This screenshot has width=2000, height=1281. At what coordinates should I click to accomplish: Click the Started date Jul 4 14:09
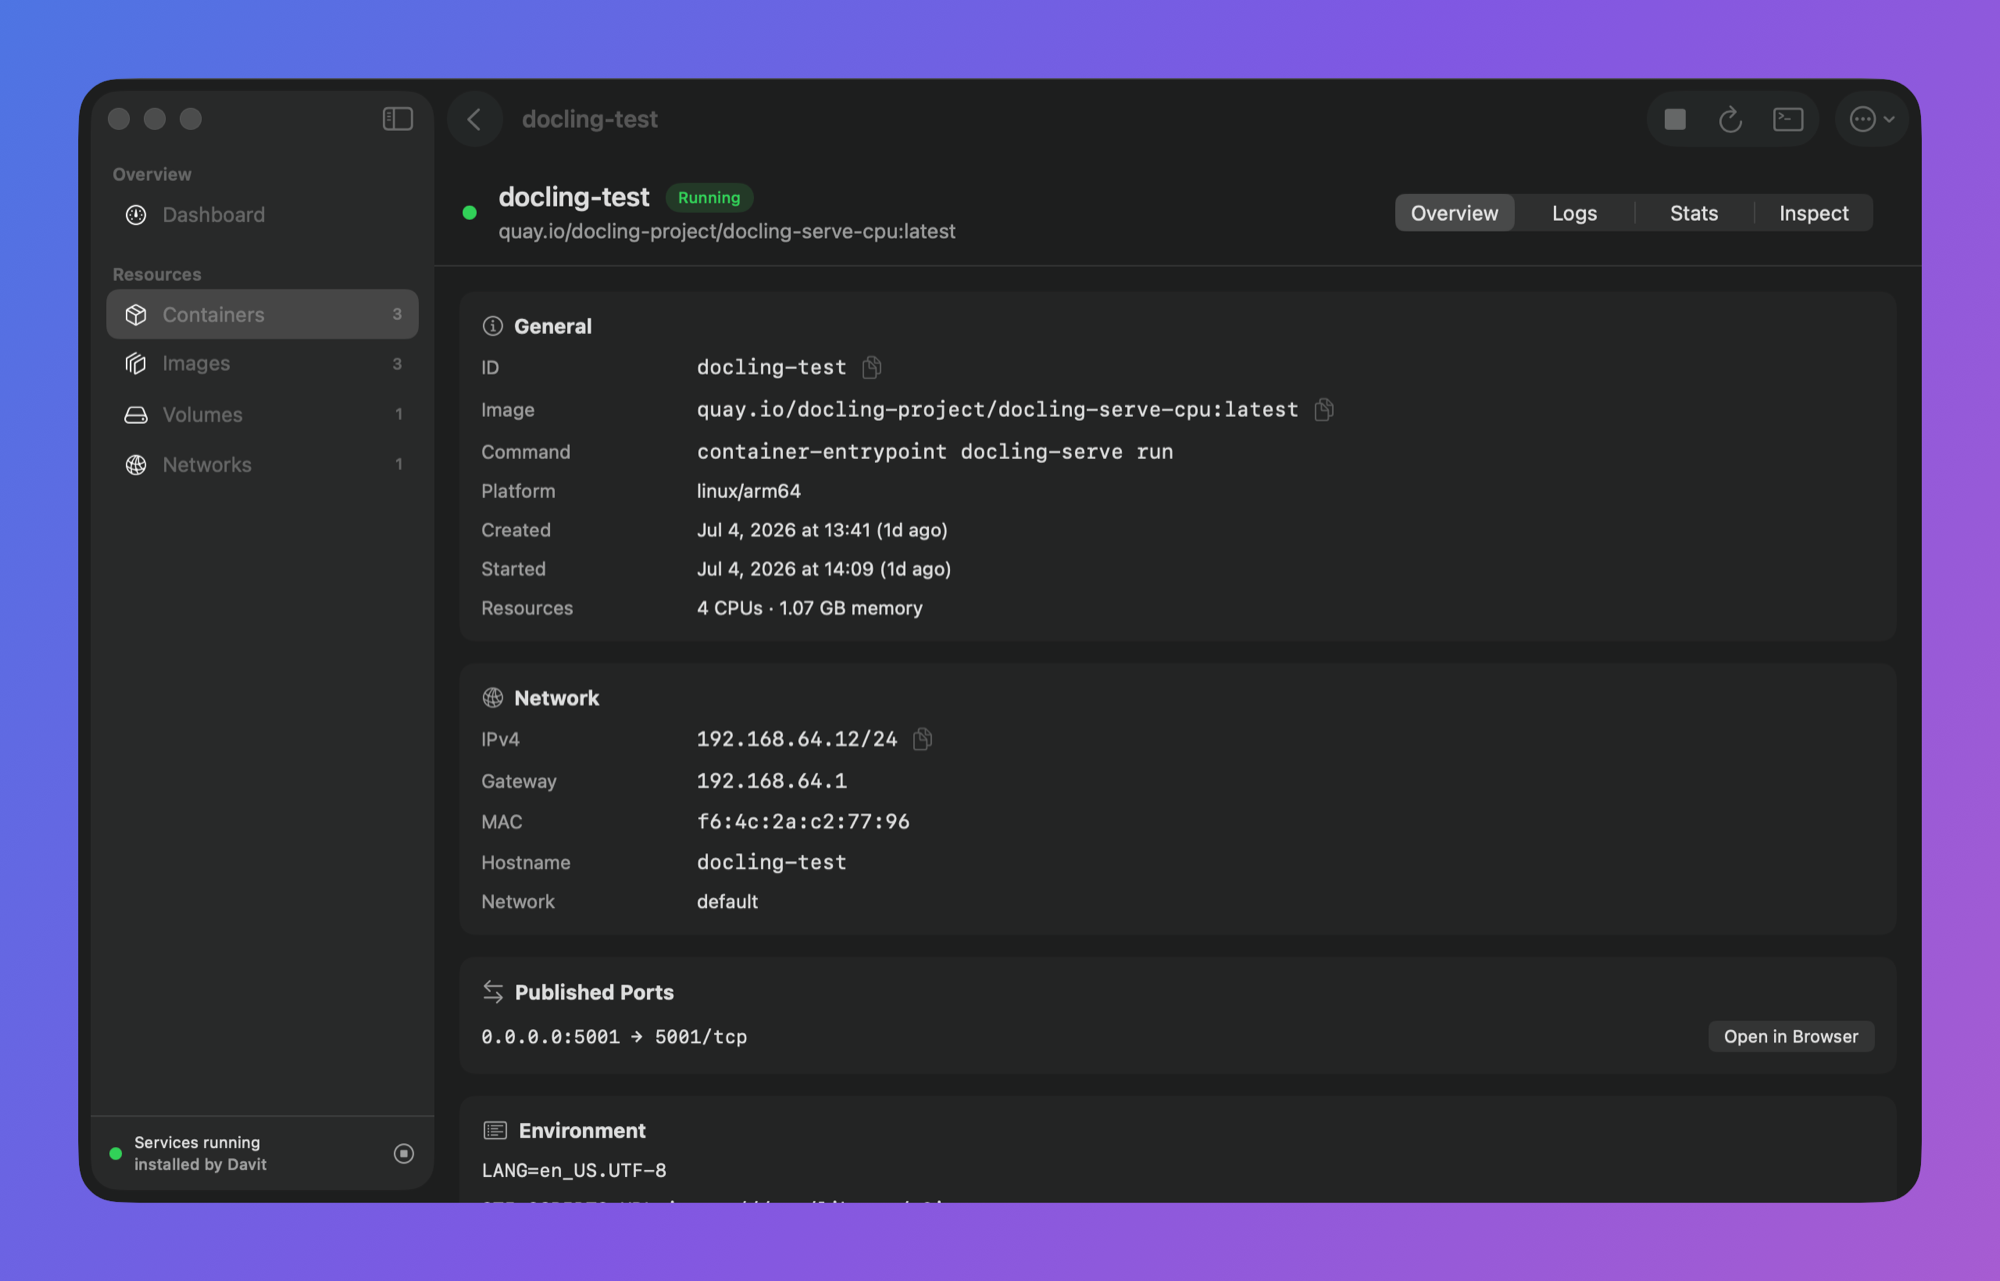click(824, 569)
